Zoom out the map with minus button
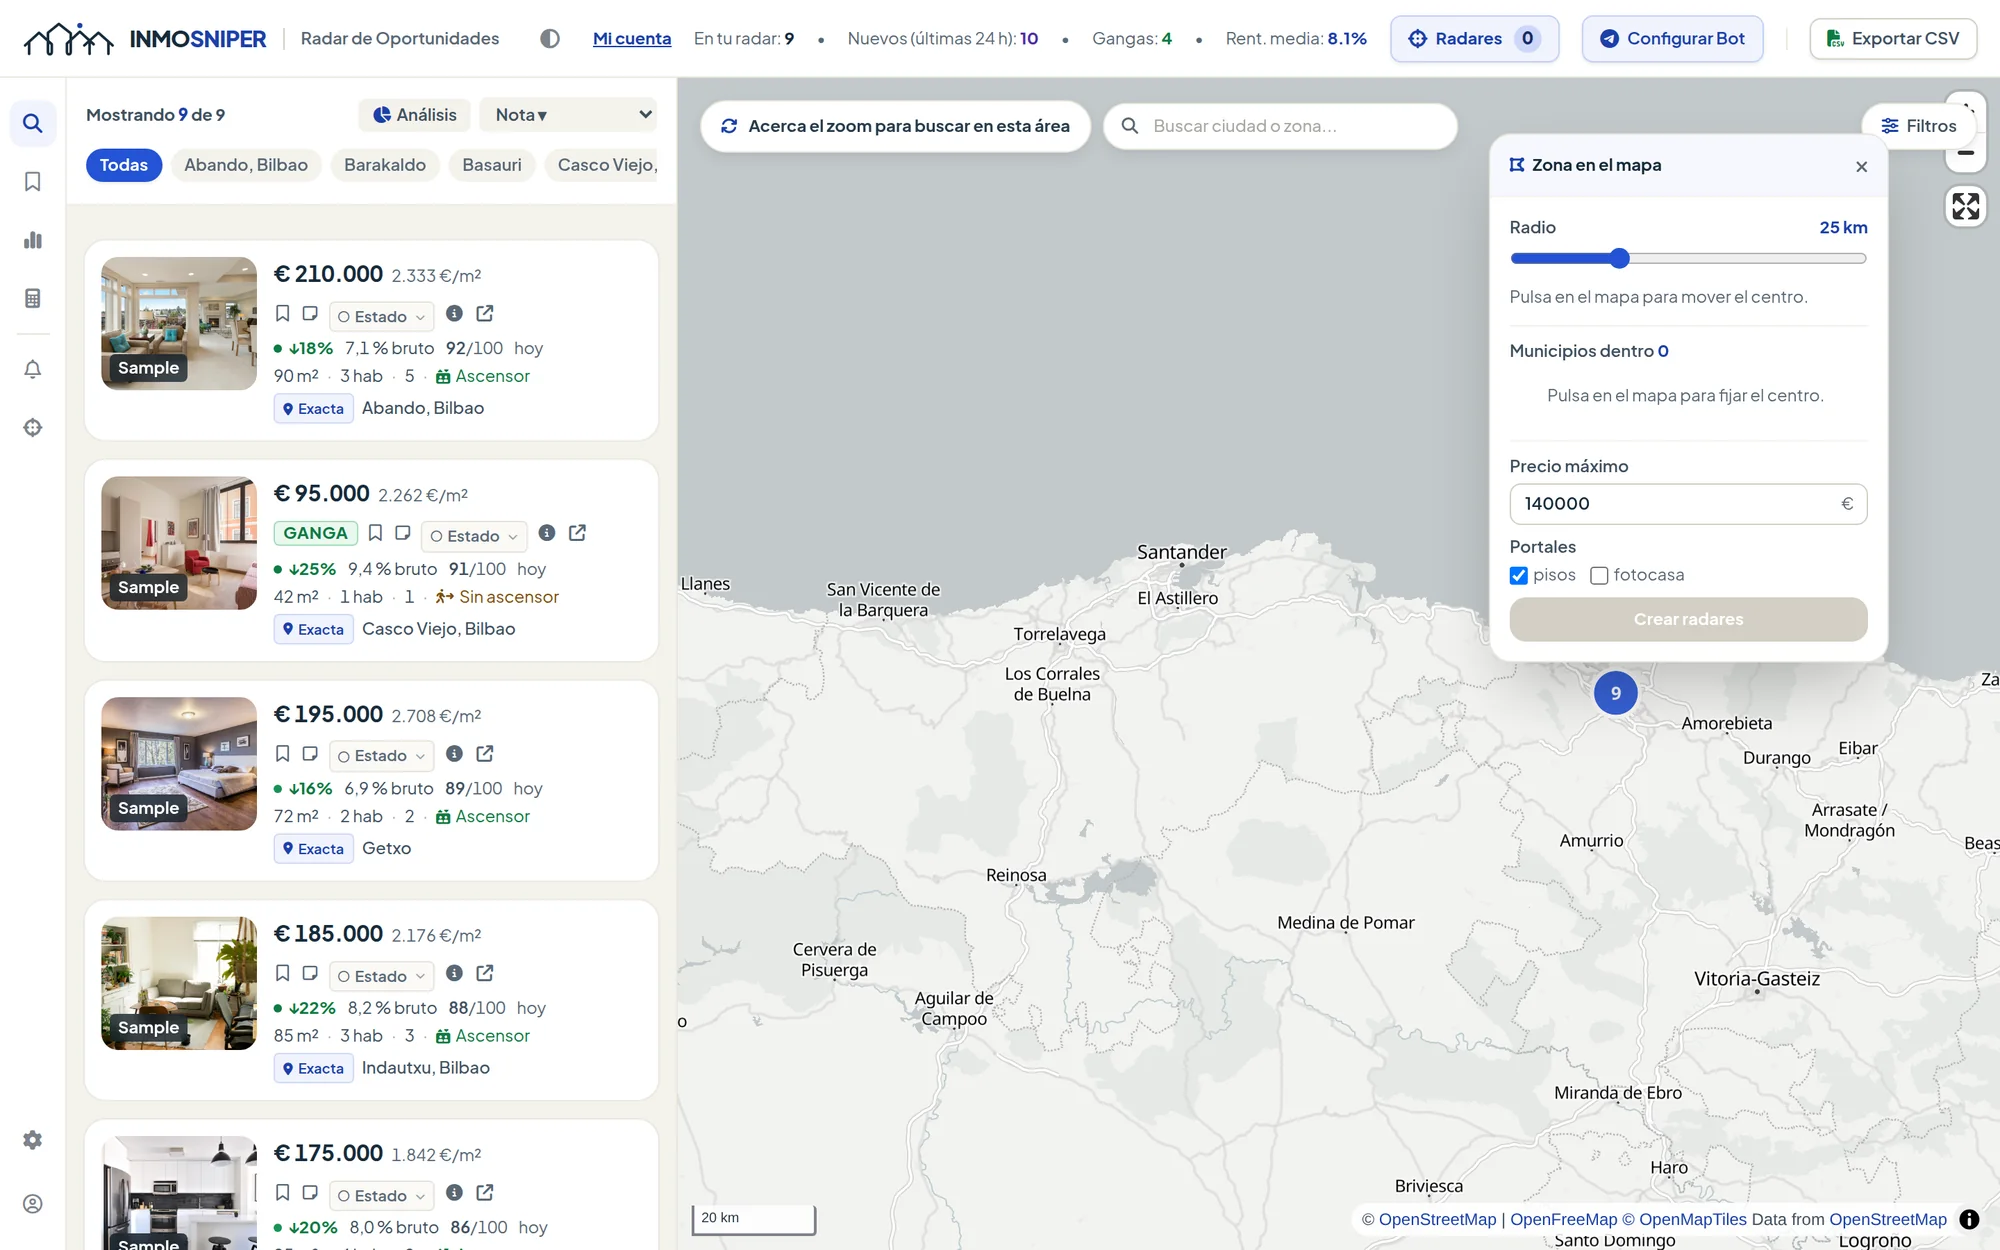The image size is (2000, 1250). coord(1965,153)
